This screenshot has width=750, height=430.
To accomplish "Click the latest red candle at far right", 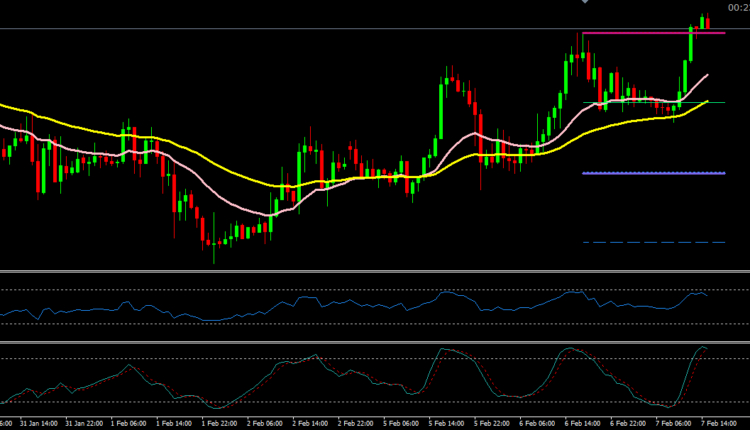I will click(708, 24).
